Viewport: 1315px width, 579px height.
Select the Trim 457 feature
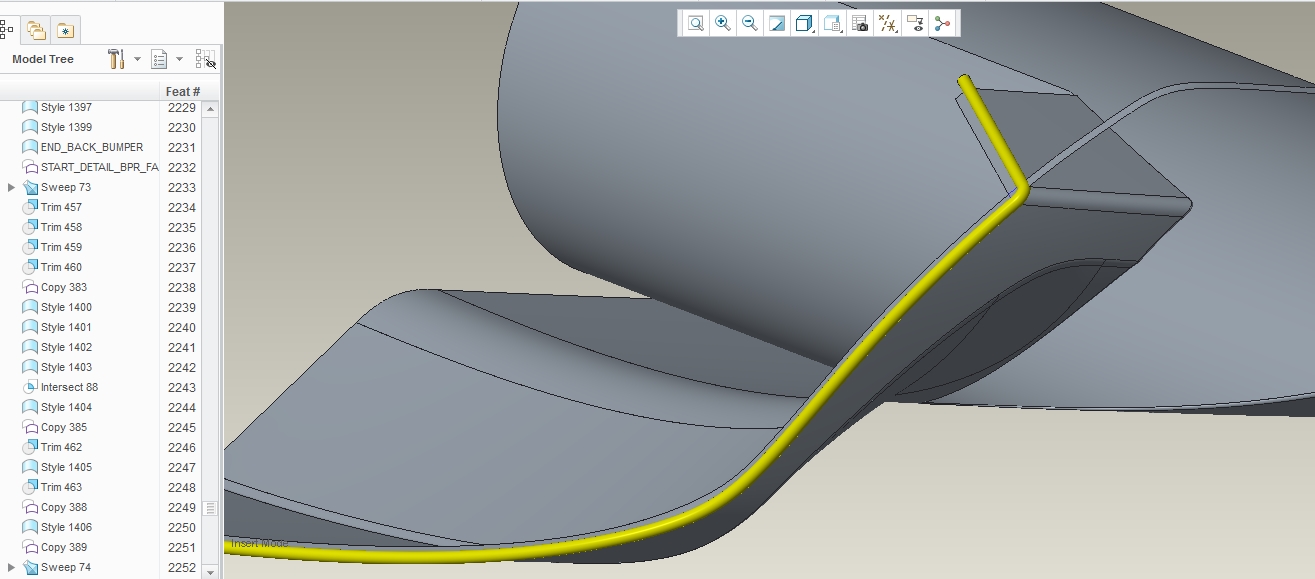61,207
